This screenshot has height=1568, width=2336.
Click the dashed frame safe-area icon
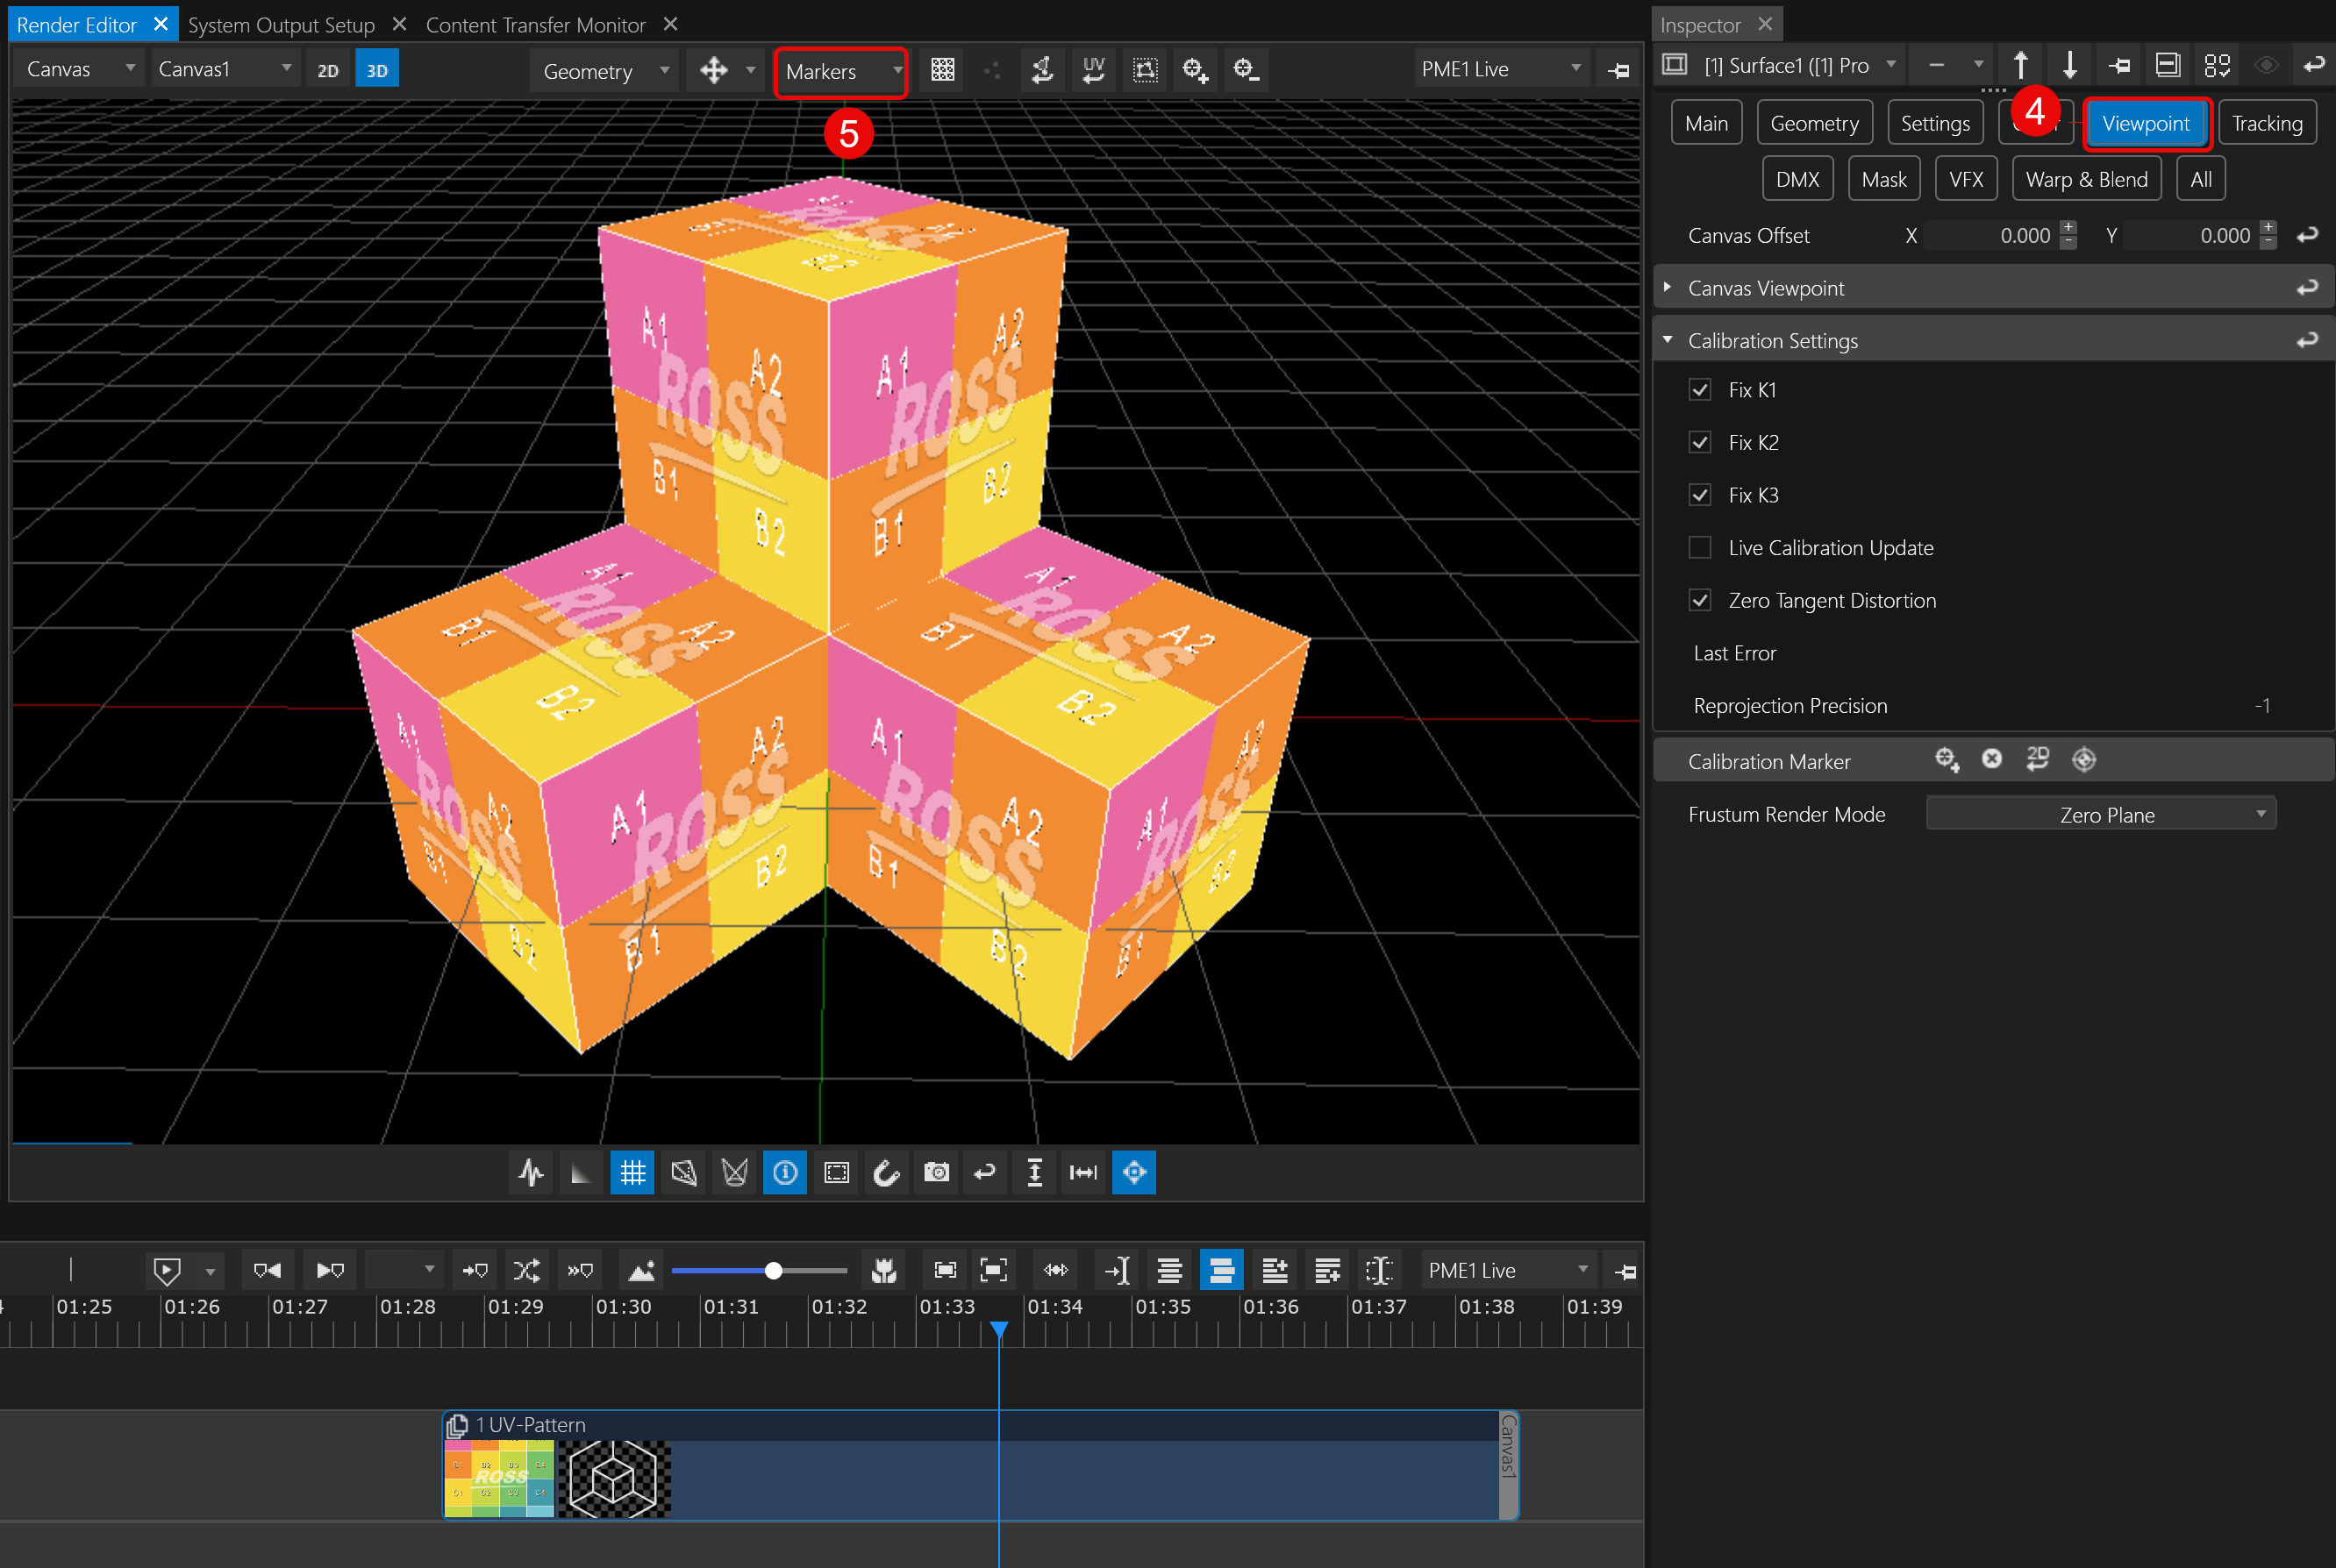pyautogui.click(x=836, y=1172)
